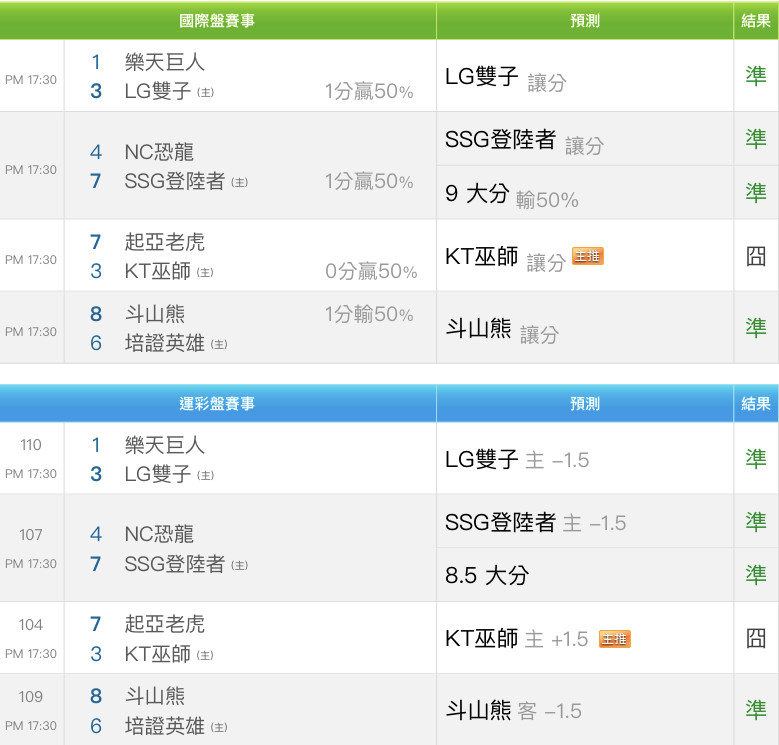Click the 預測 header in the green table

pos(585,21)
